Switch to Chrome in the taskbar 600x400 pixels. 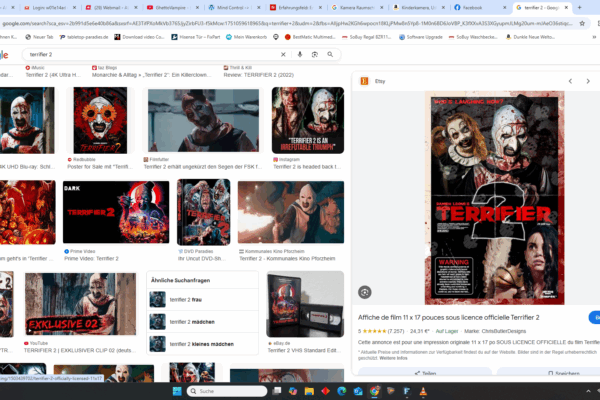point(375,391)
